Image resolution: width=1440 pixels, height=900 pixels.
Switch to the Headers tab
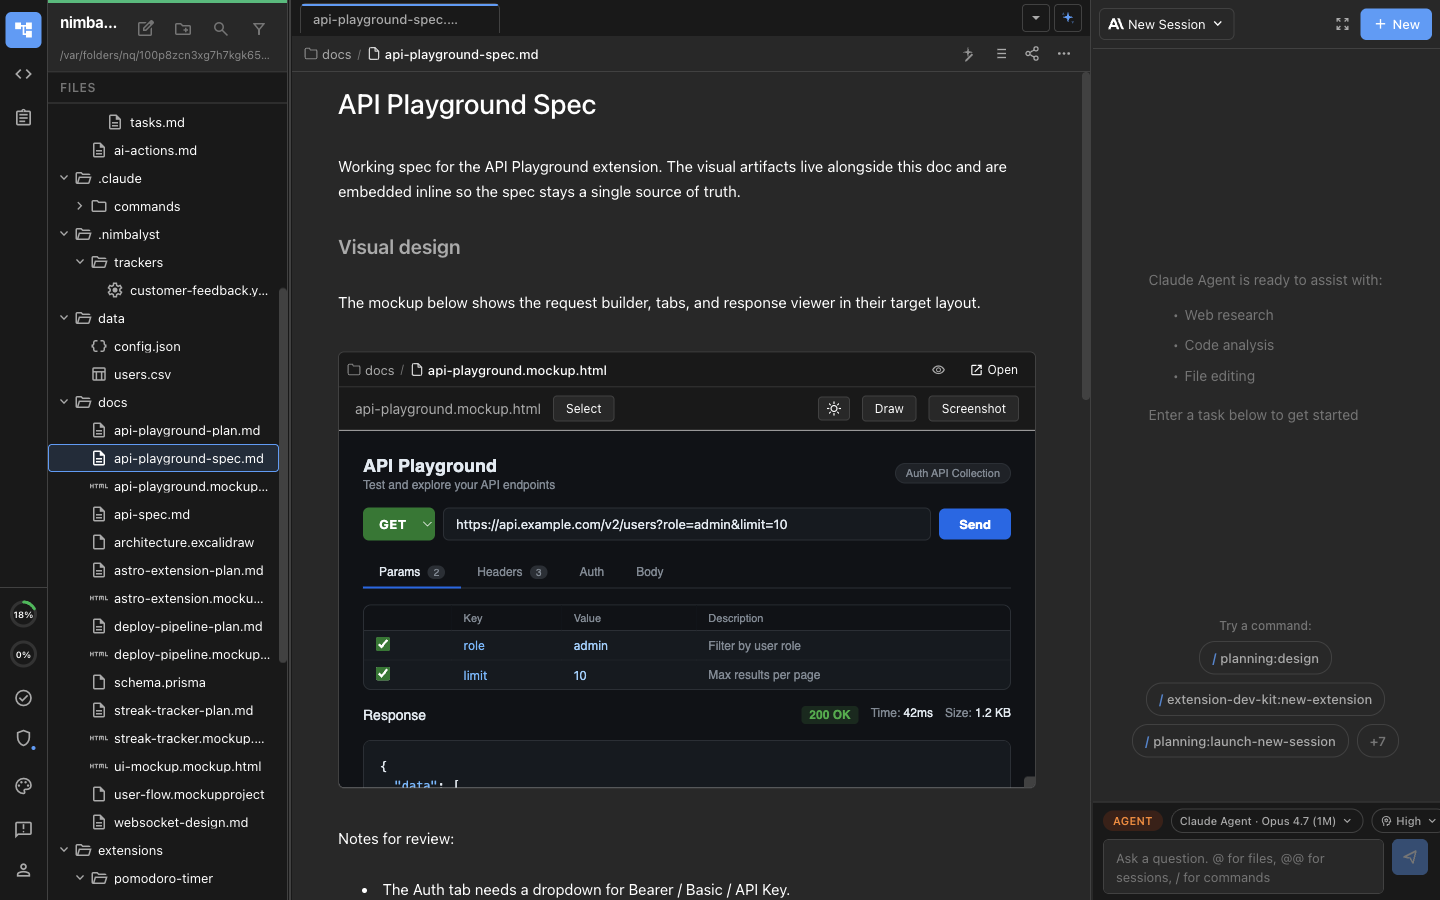(x=511, y=572)
